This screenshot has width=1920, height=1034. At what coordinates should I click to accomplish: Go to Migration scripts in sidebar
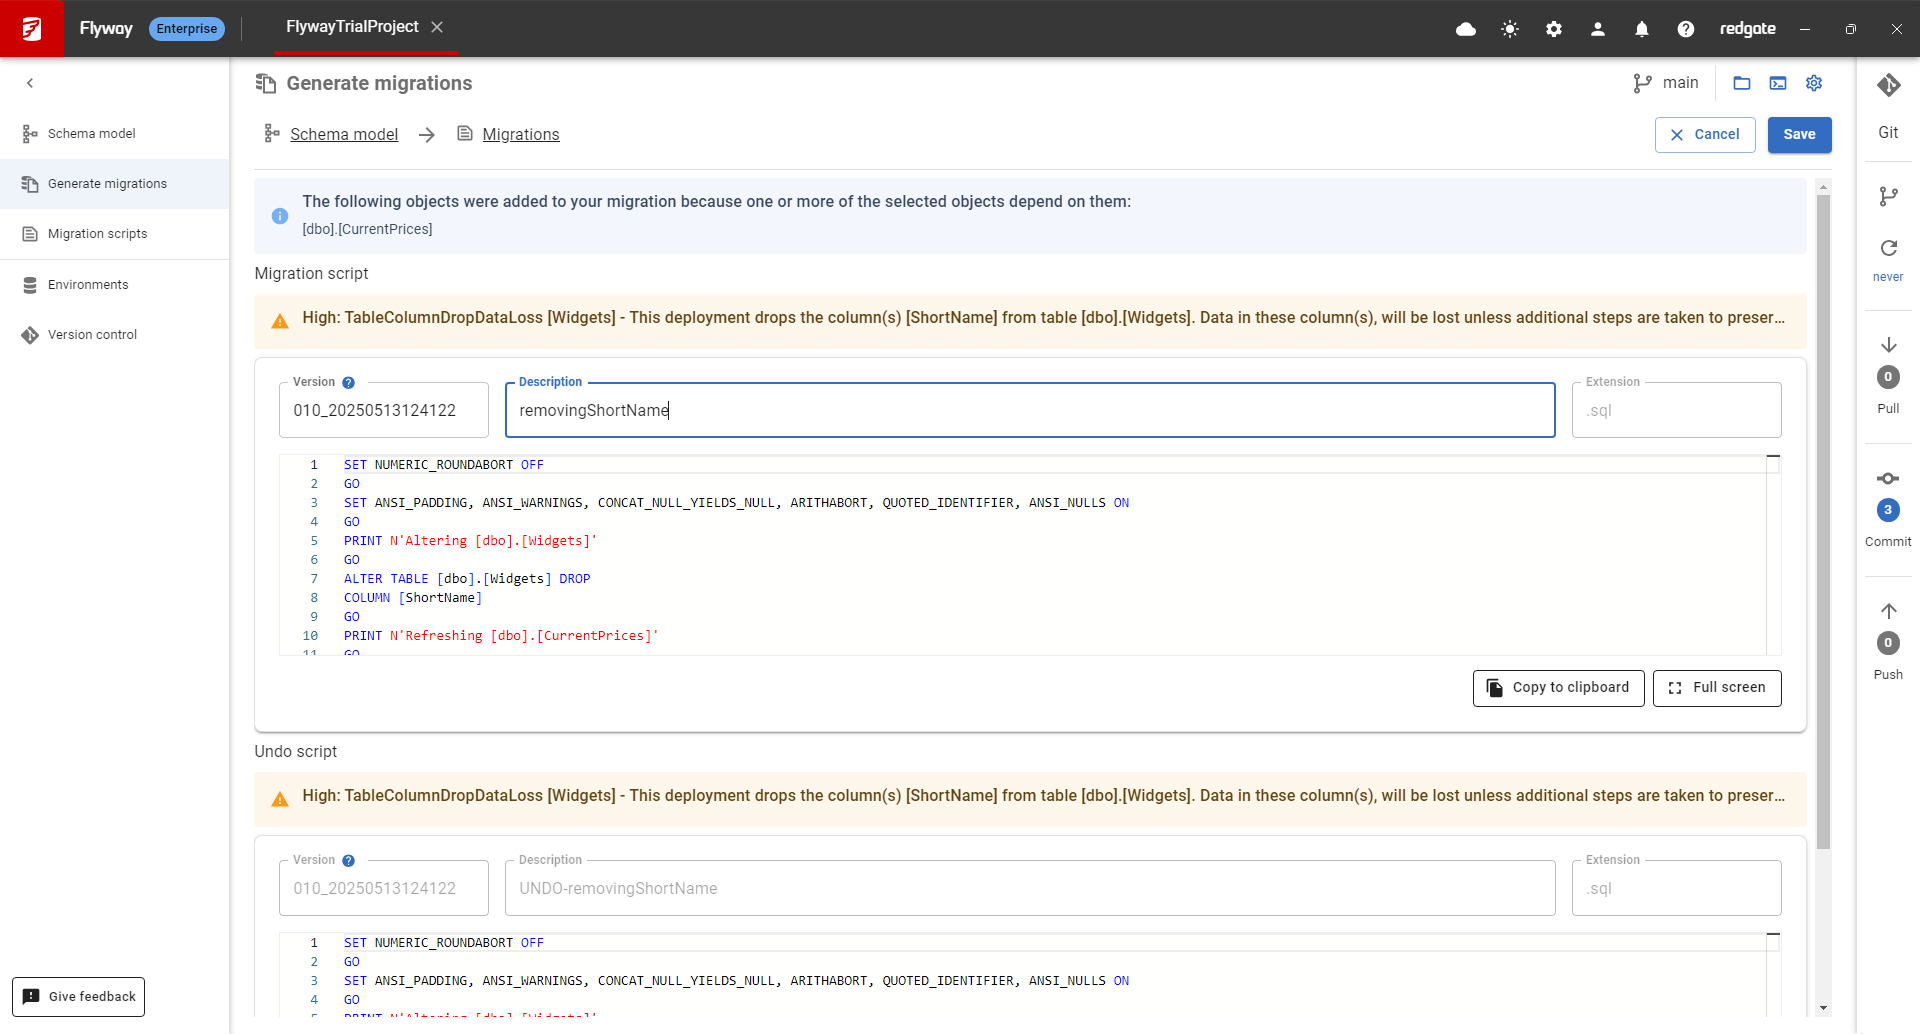point(97,234)
